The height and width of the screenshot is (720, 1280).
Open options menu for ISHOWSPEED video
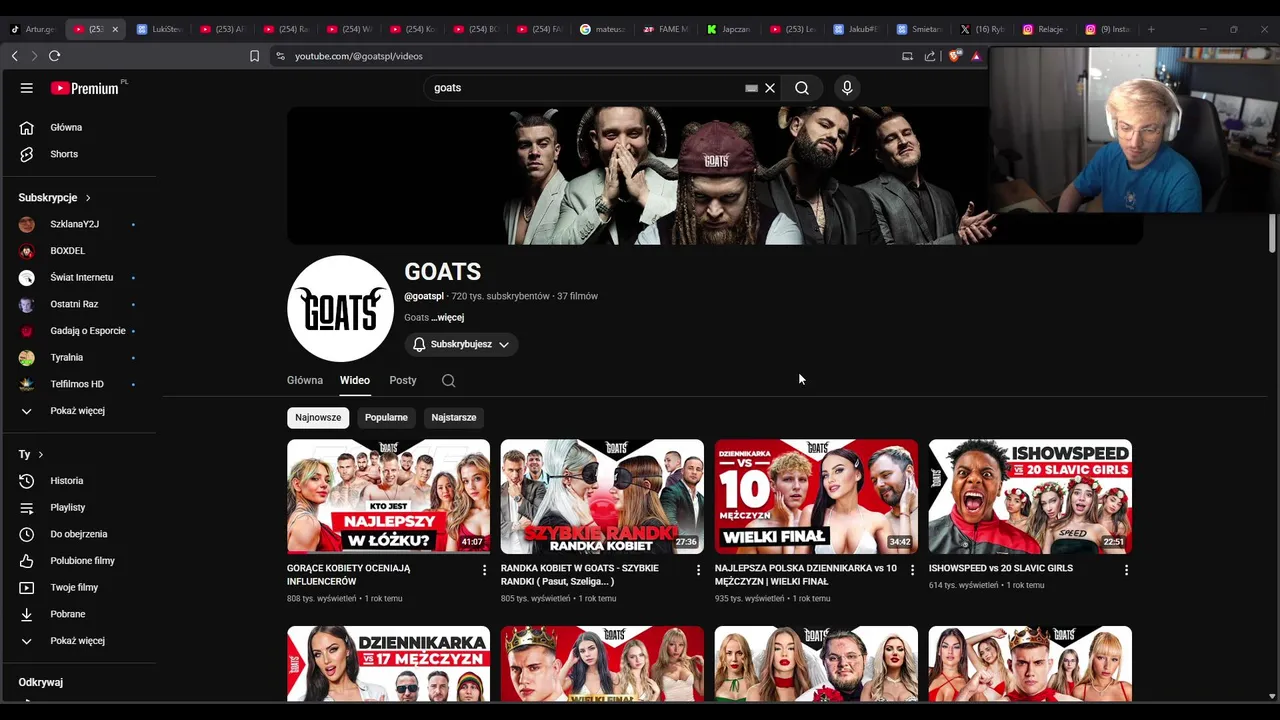(x=1126, y=570)
